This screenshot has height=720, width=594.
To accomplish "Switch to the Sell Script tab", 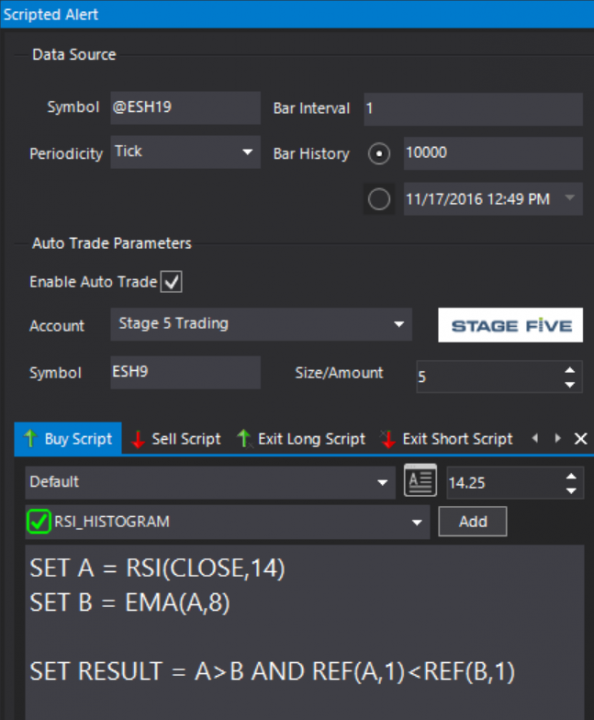I will pyautogui.click(x=176, y=439).
